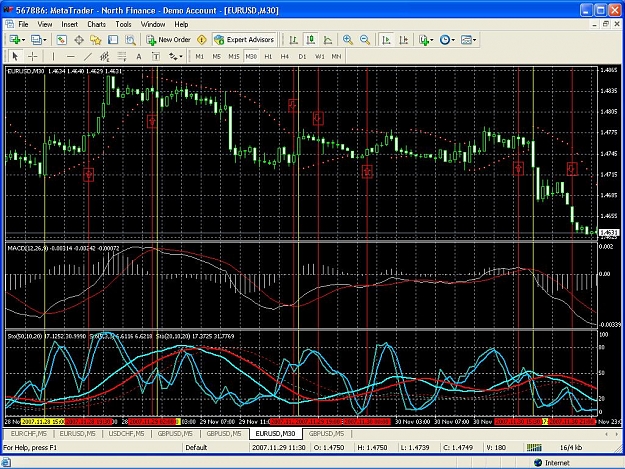Click the MACD(12,26,9) indicator label

(28, 248)
